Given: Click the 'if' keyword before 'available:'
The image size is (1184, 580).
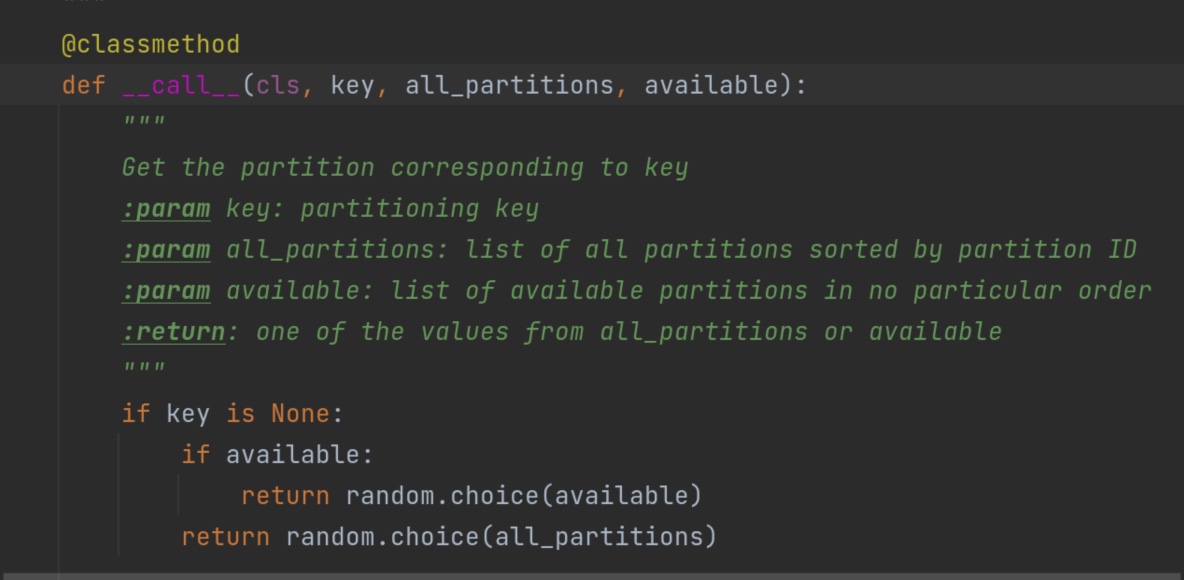Looking at the screenshot, I should click(x=196, y=455).
